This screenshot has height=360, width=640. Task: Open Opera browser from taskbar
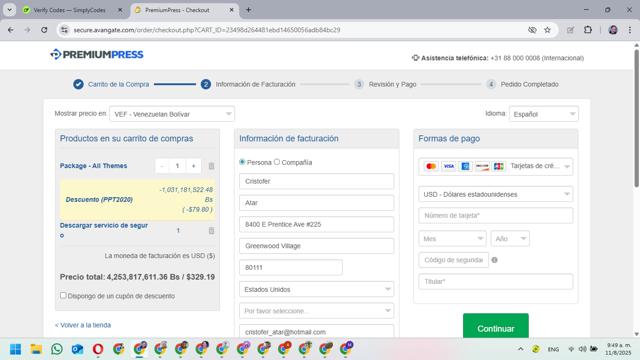pos(98,349)
